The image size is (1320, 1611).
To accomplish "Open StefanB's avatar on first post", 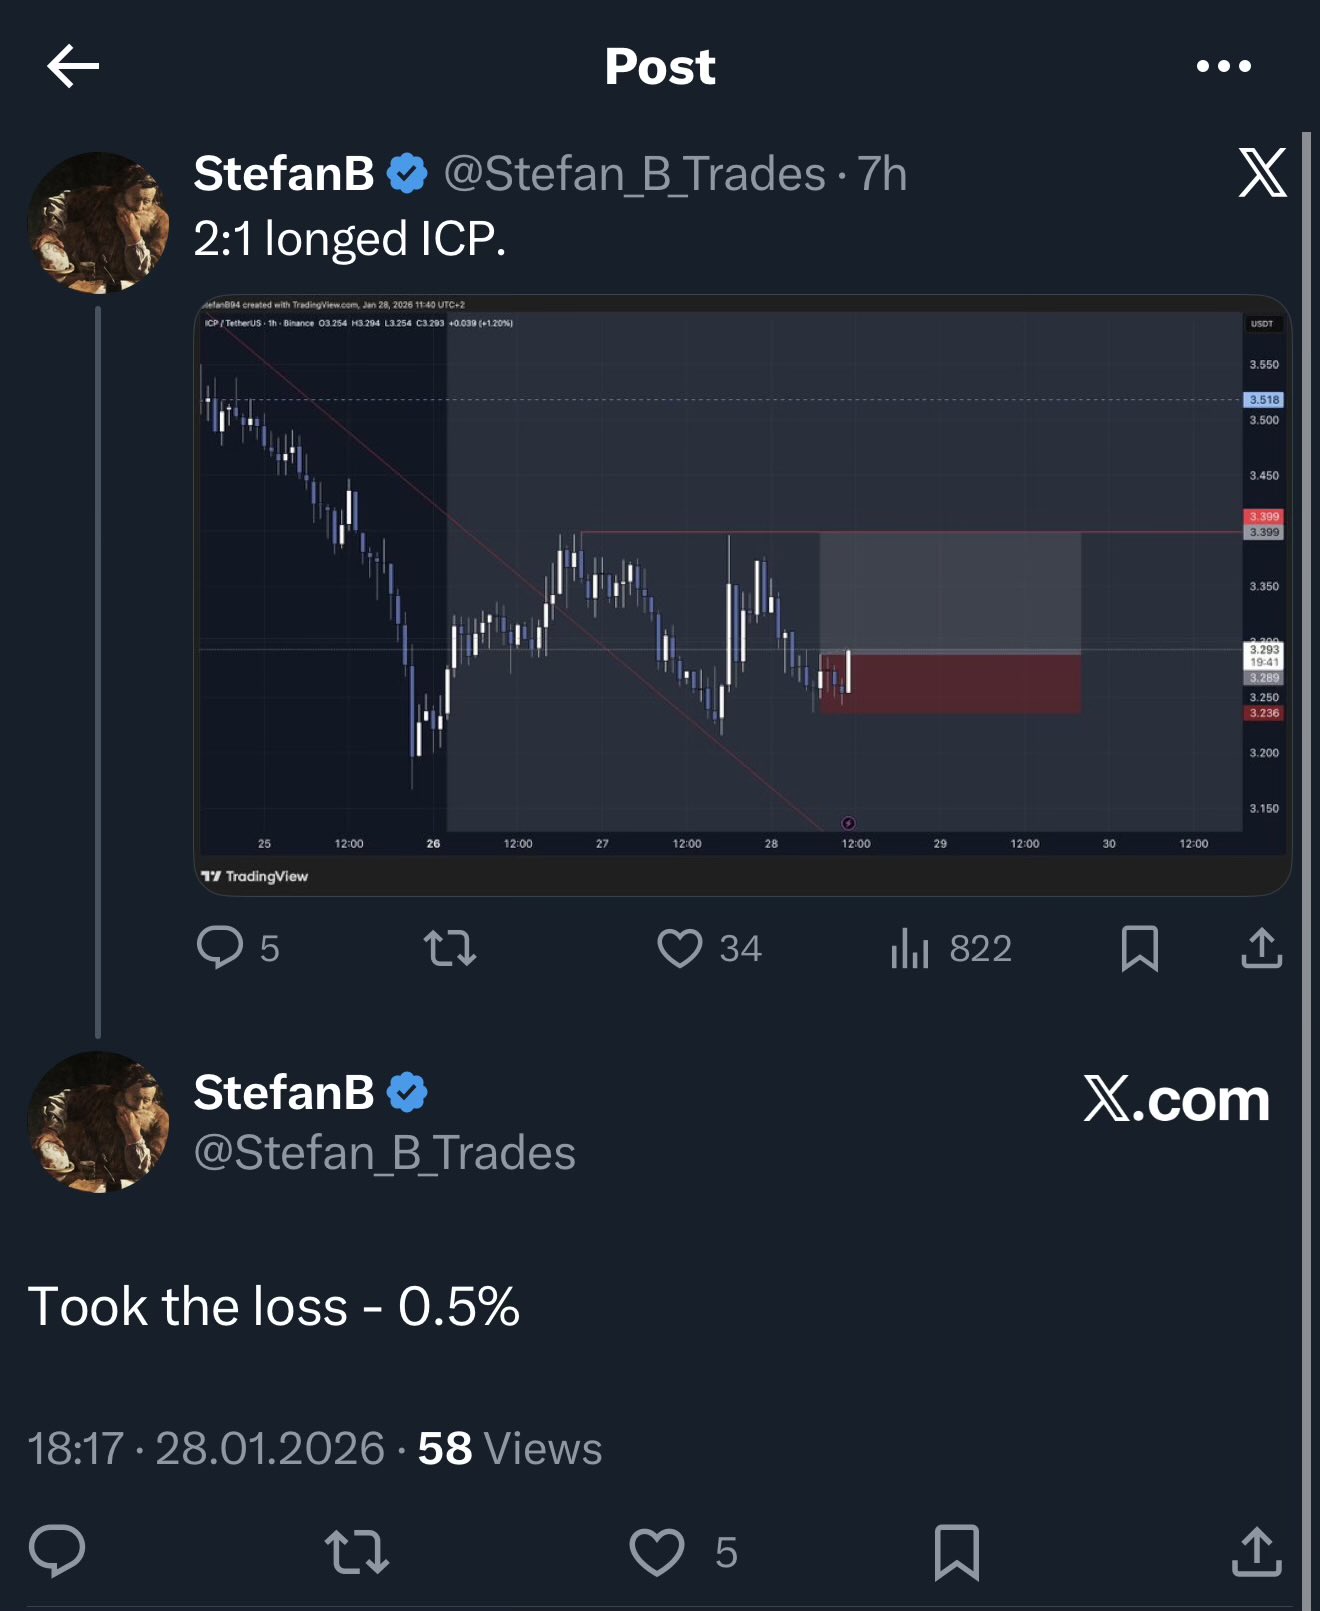I will (98, 222).
